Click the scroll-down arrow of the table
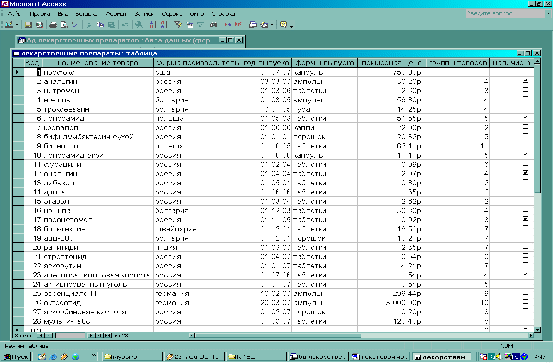This screenshot has height=363, width=554. [x=537, y=330]
